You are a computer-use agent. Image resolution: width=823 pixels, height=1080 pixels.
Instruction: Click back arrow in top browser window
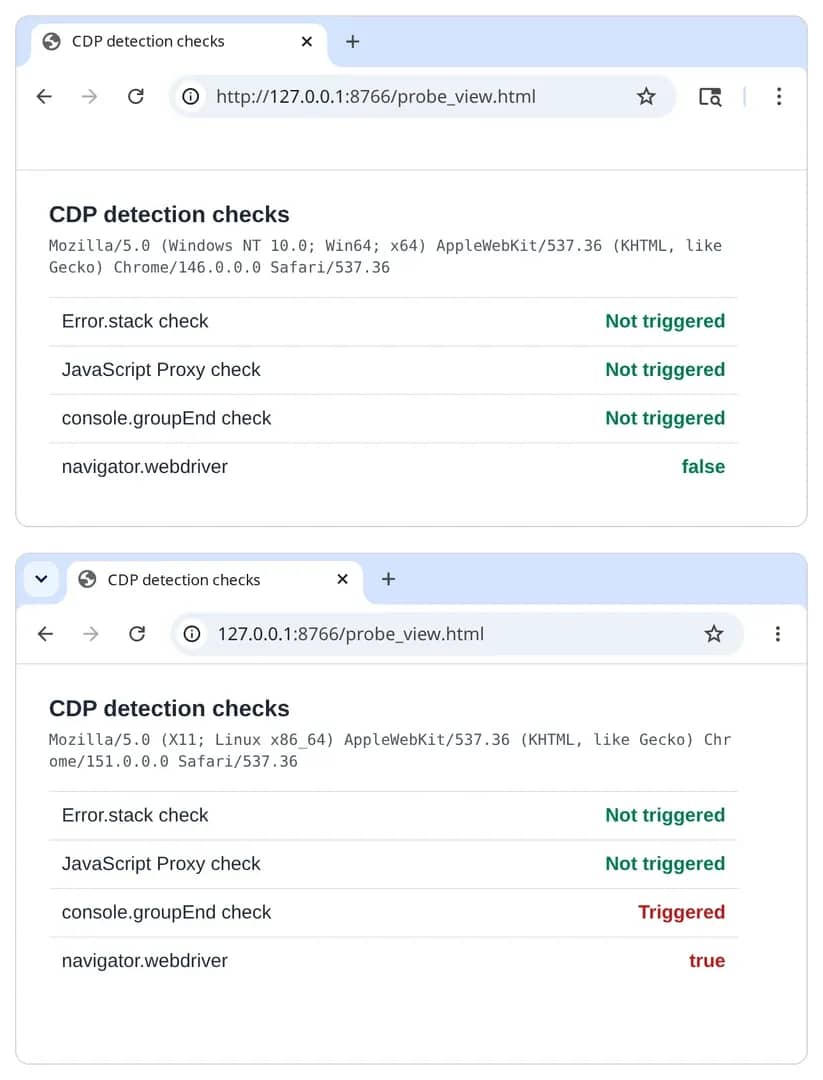pos(44,96)
